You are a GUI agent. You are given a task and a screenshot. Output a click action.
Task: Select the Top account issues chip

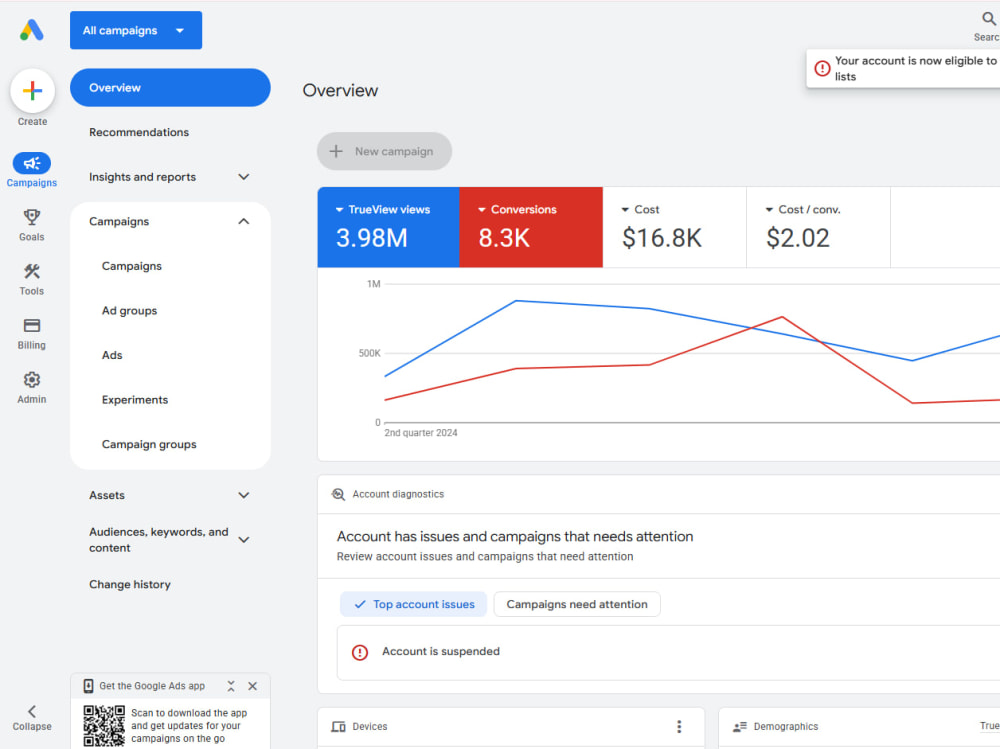pos(413,604)
